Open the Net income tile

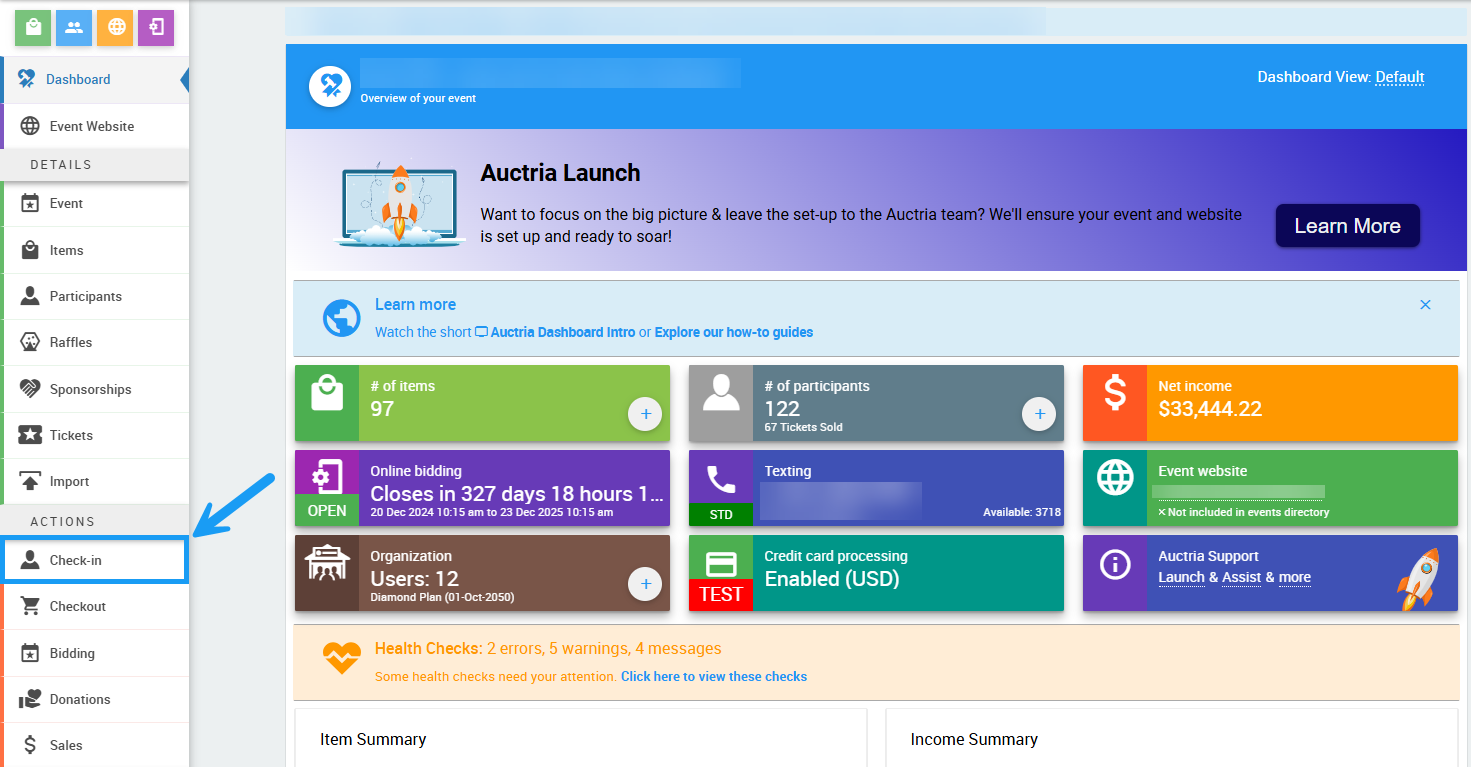1269,403
